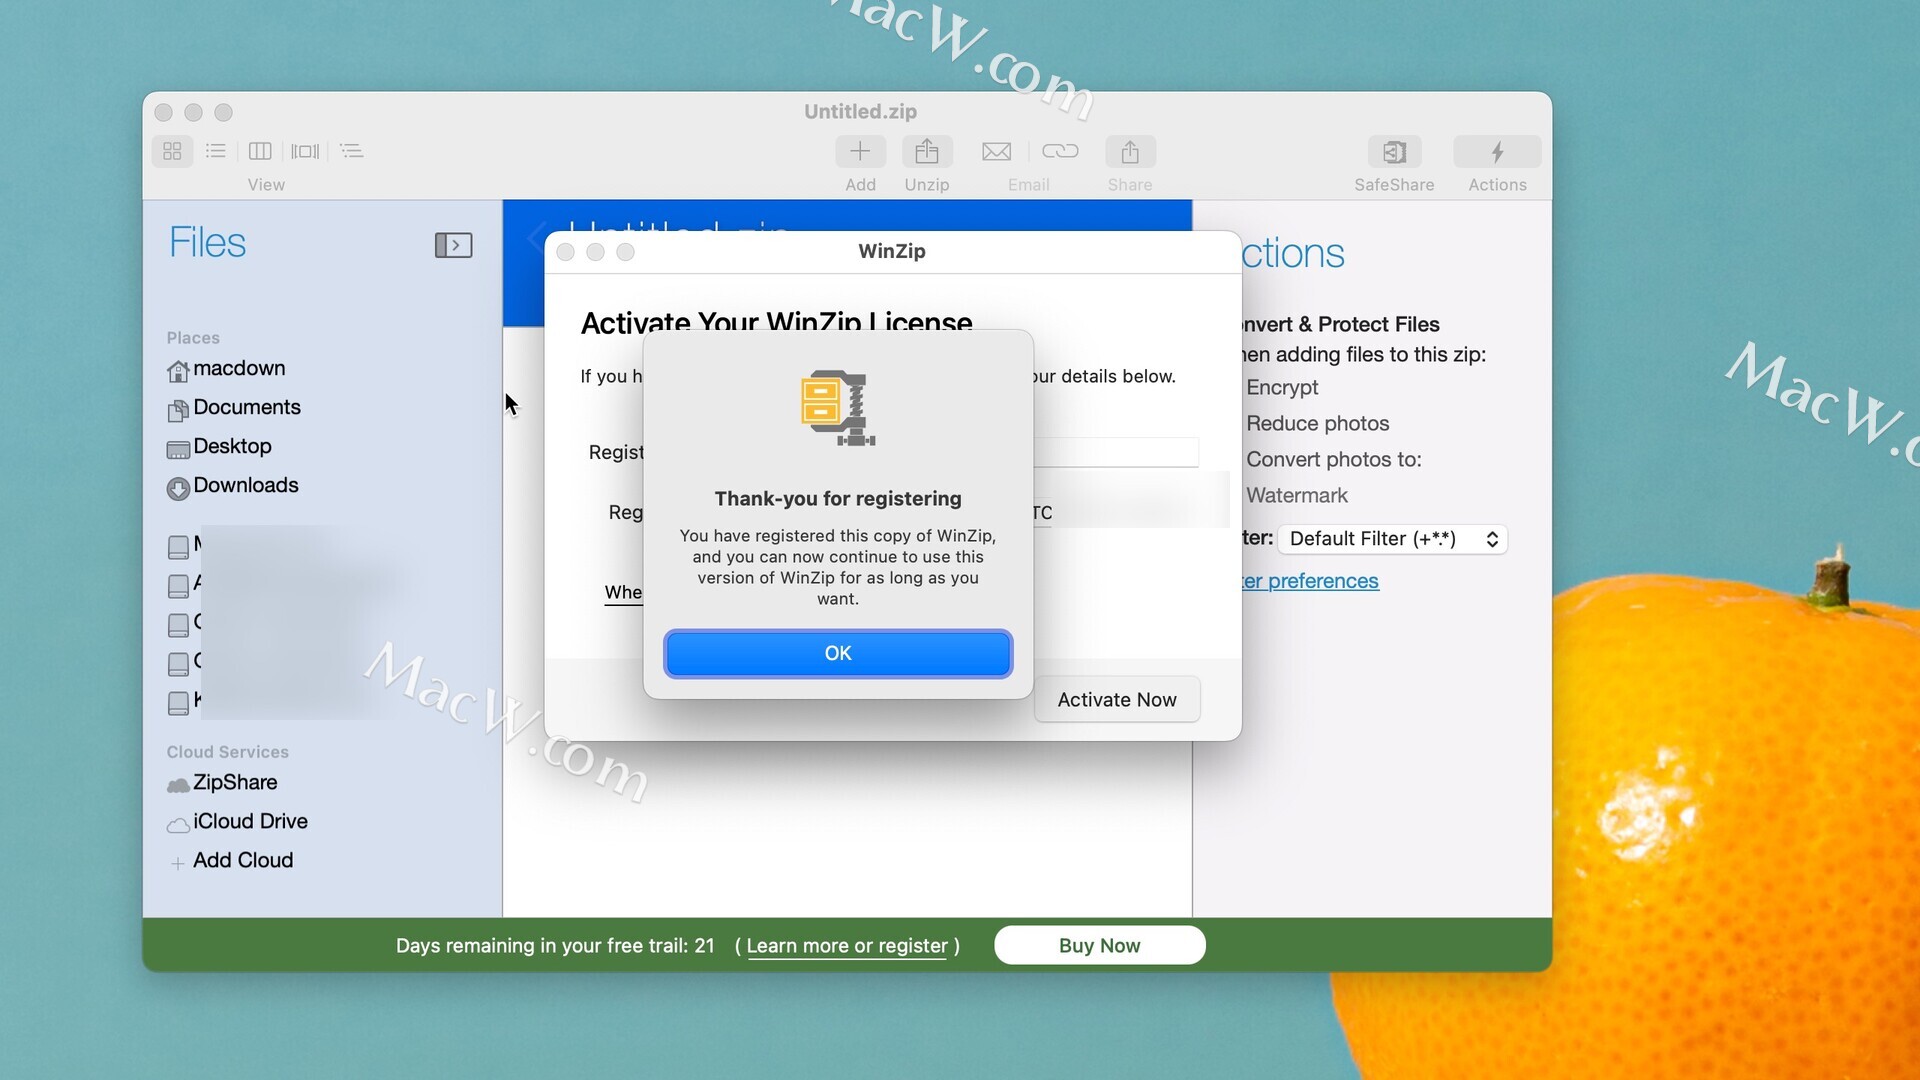
Task: Click Add Cloud in sidebar
Action: coord(243,861)
